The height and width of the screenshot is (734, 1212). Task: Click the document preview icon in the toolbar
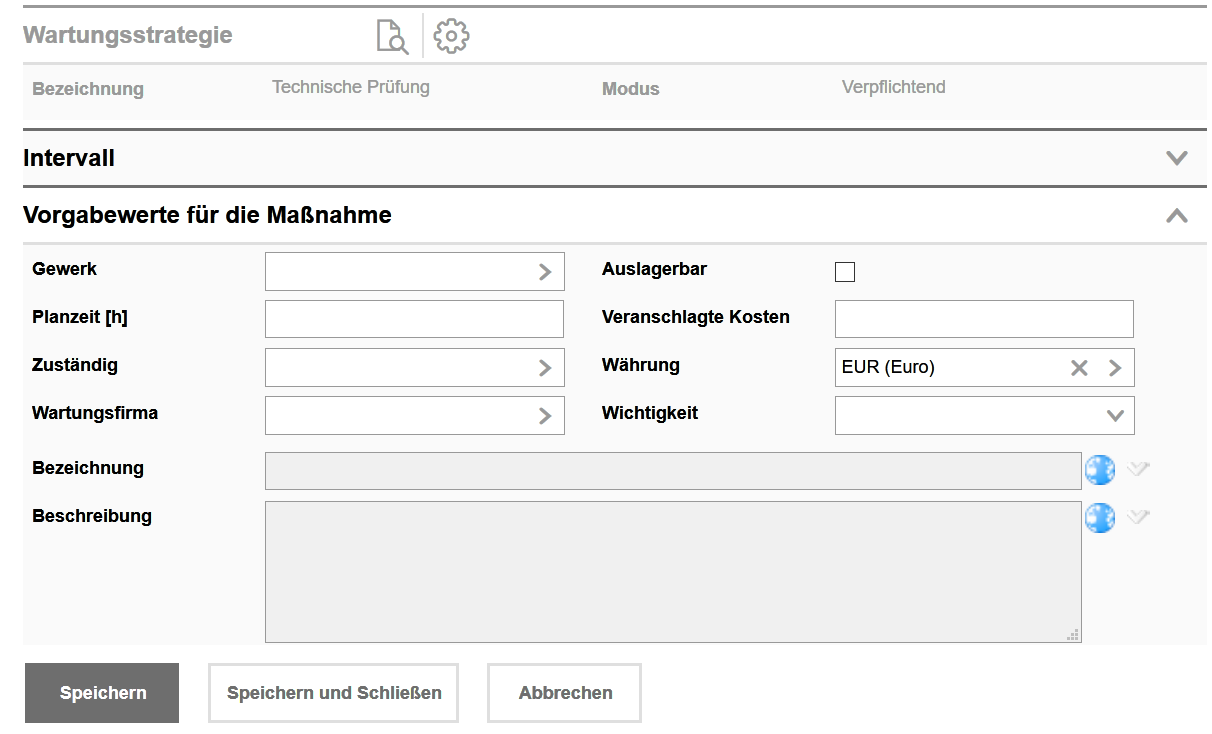[x=391, y=36]
